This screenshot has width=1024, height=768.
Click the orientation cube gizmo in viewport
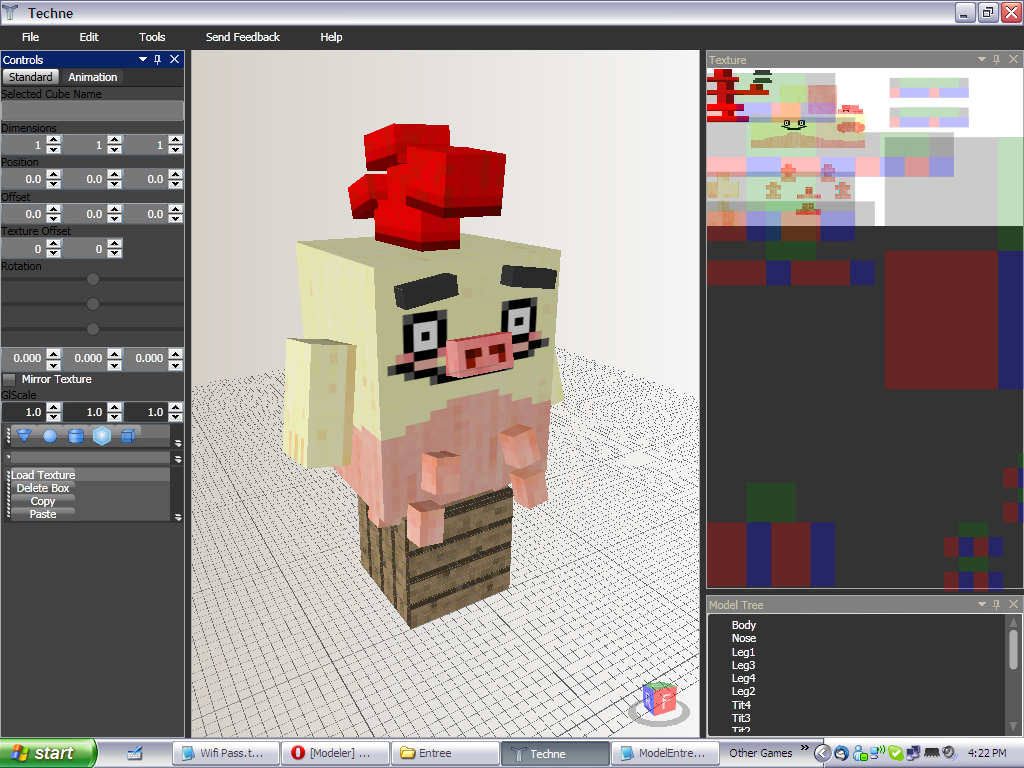point(660,699)
